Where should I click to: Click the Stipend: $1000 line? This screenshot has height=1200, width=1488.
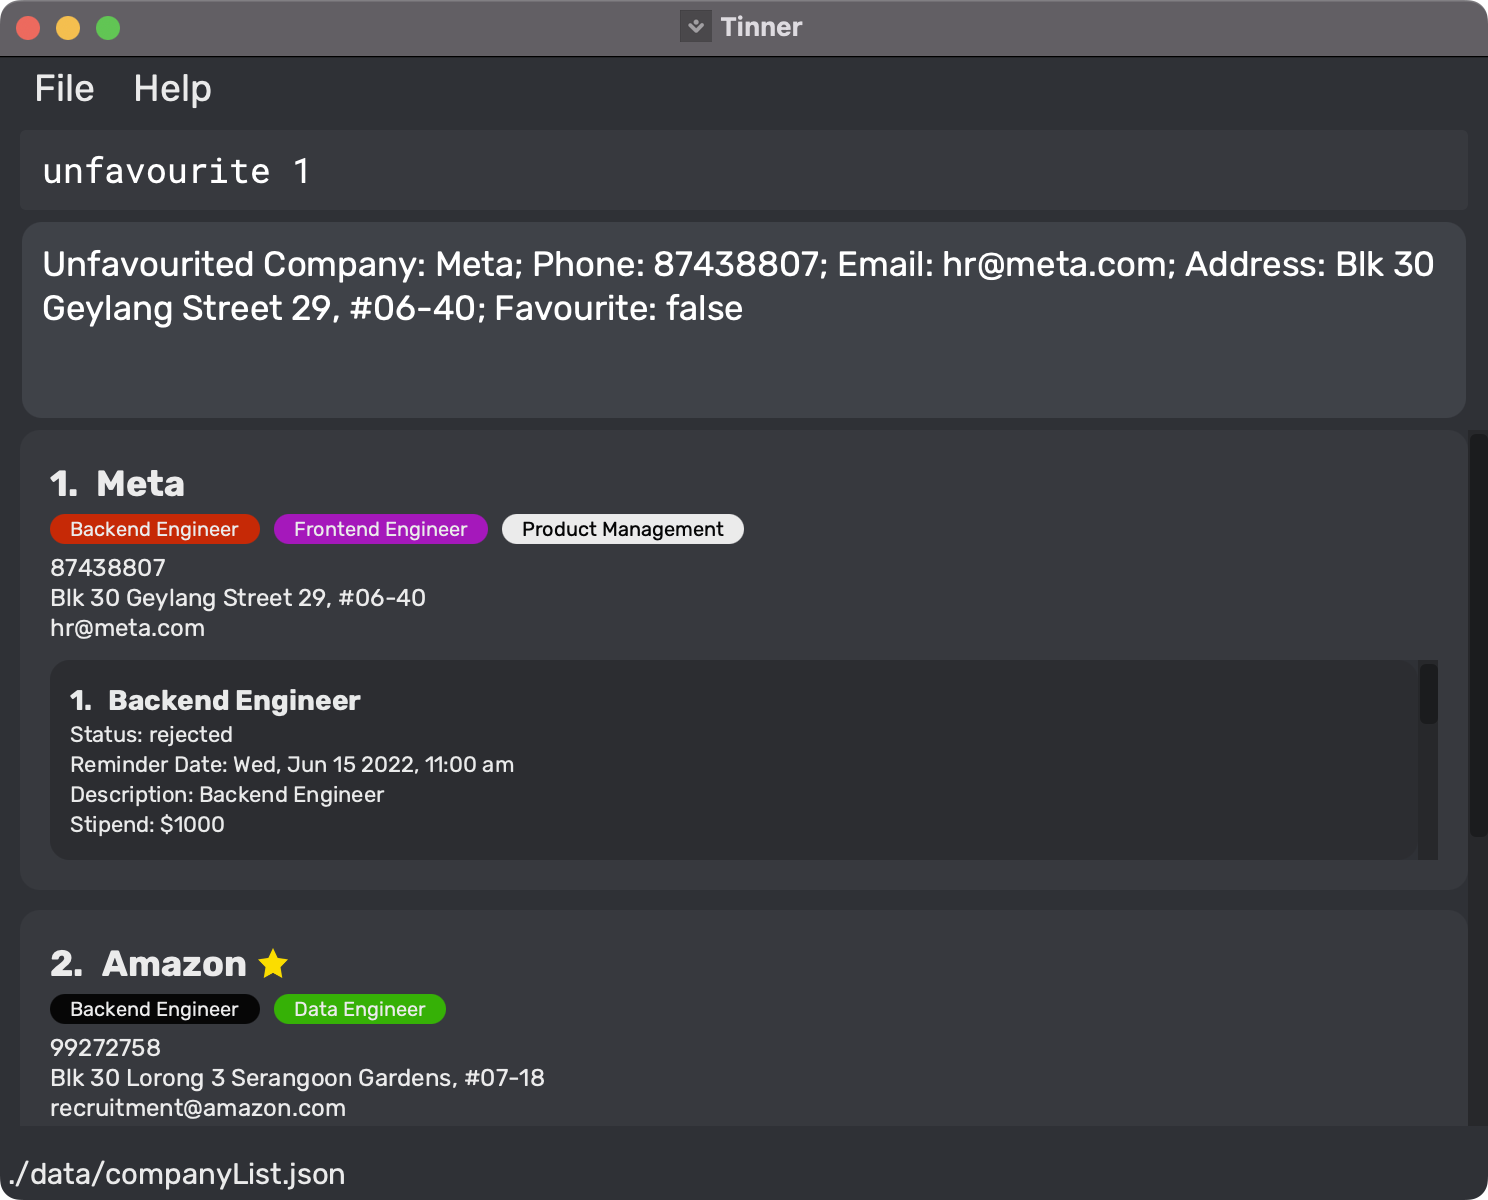147,824
